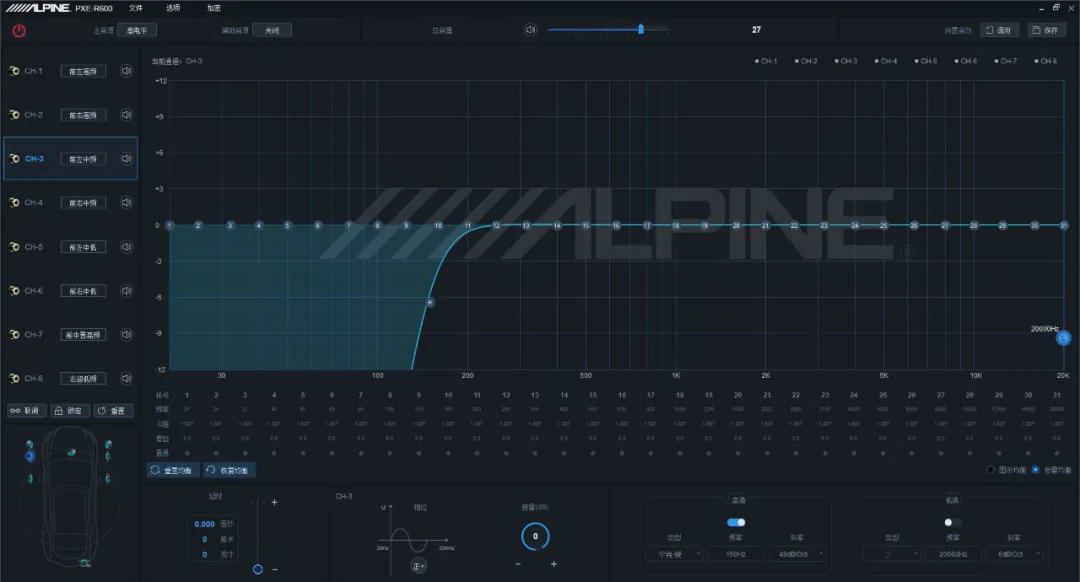Click the RCA icon beside CH-5

(14, 247)
